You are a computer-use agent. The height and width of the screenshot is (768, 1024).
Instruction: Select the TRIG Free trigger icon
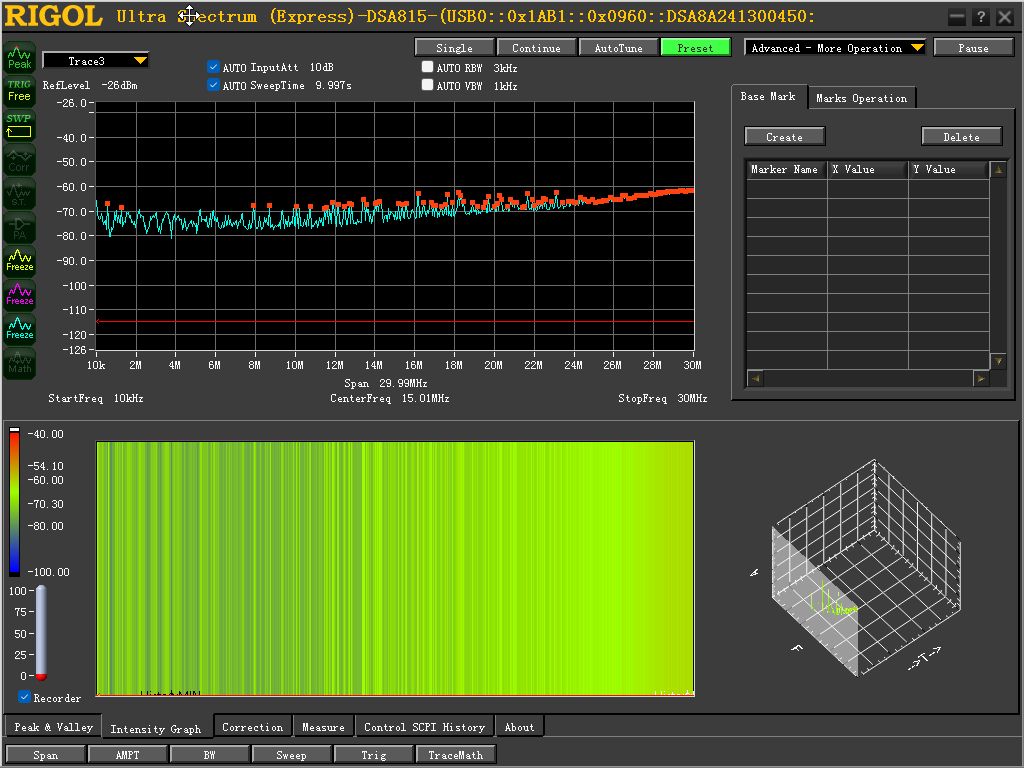(x=20, y=91)
